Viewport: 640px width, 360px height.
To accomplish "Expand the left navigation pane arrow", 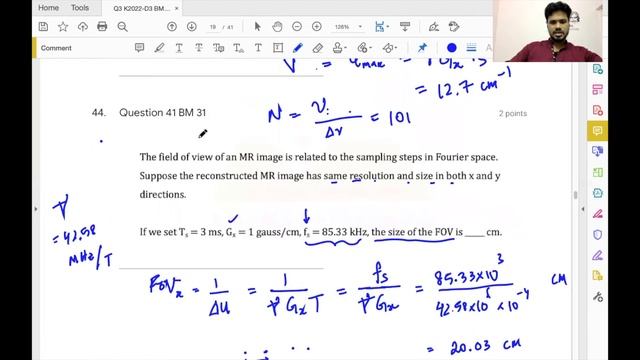I will click(x=36, y=209).
